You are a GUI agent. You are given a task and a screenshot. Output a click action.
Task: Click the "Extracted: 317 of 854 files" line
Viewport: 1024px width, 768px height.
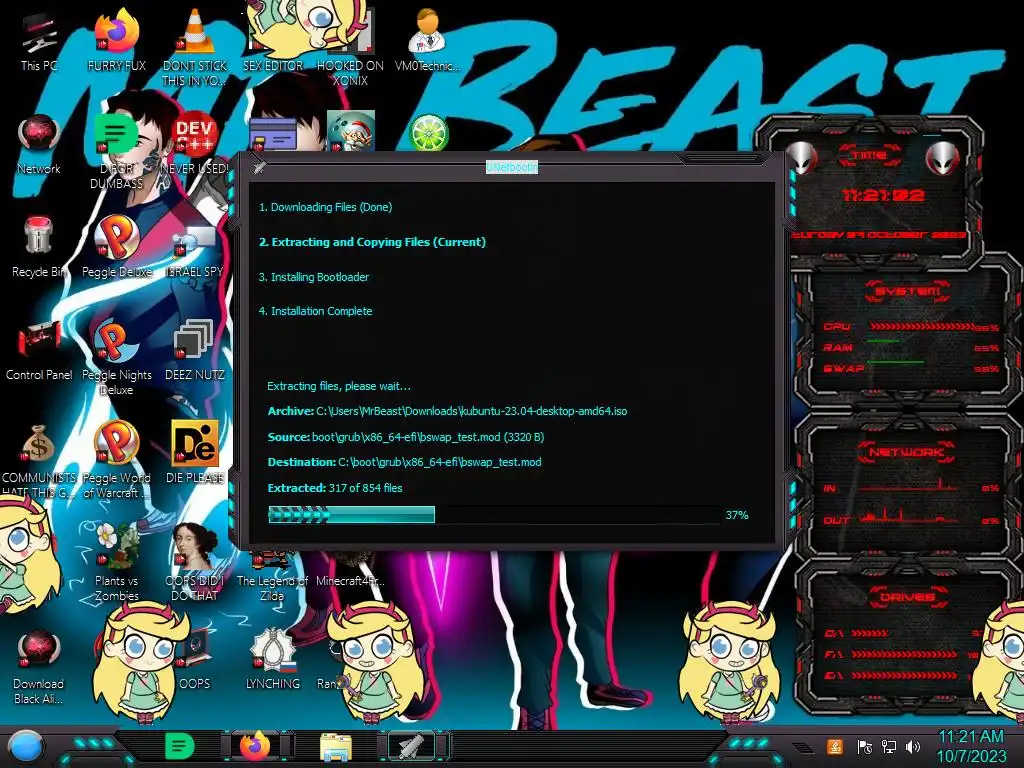coord(335,488)
